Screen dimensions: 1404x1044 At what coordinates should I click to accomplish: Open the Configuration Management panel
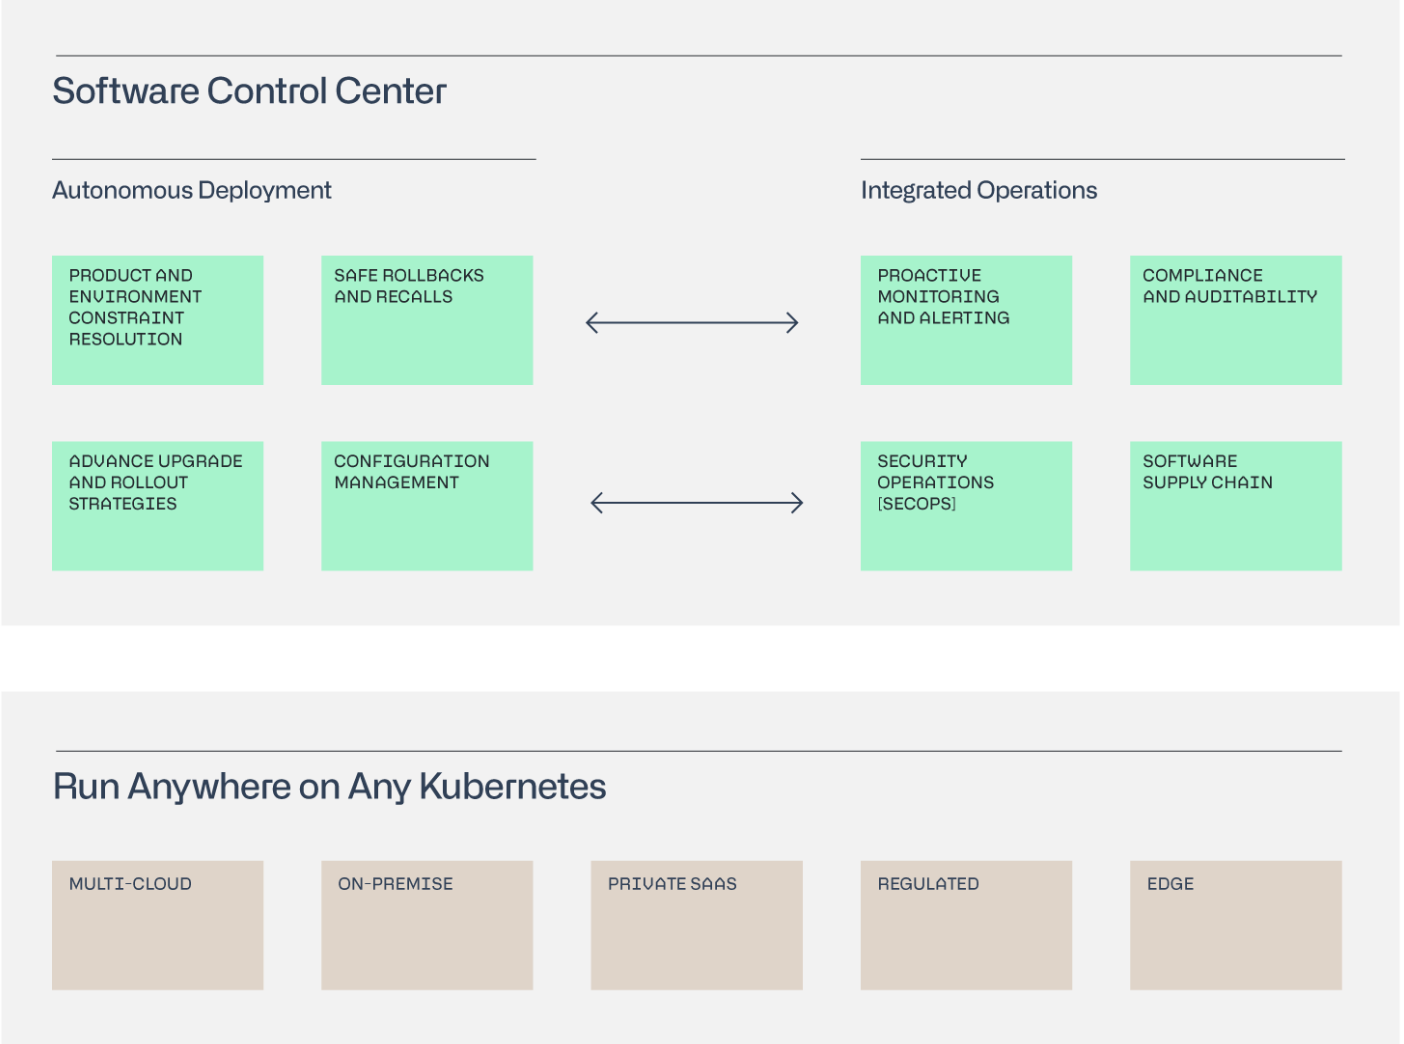click(426, 505)
